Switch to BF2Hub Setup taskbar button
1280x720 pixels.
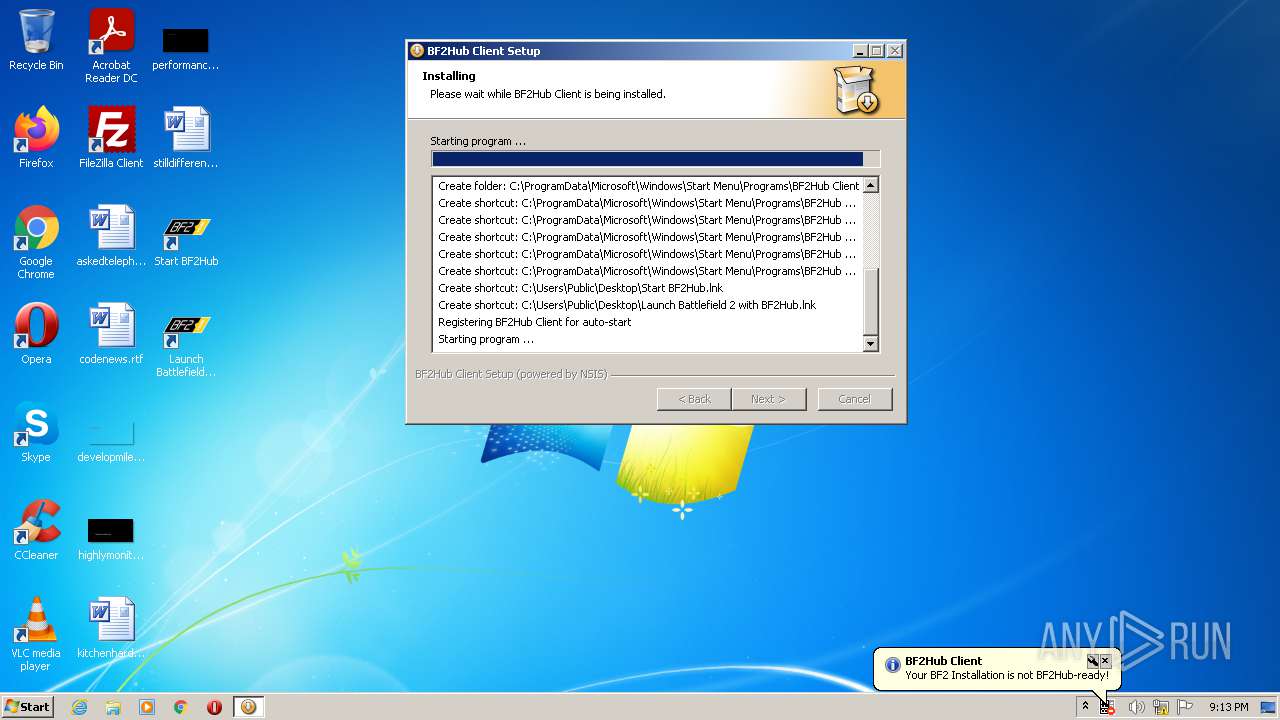tap(248, 707)
